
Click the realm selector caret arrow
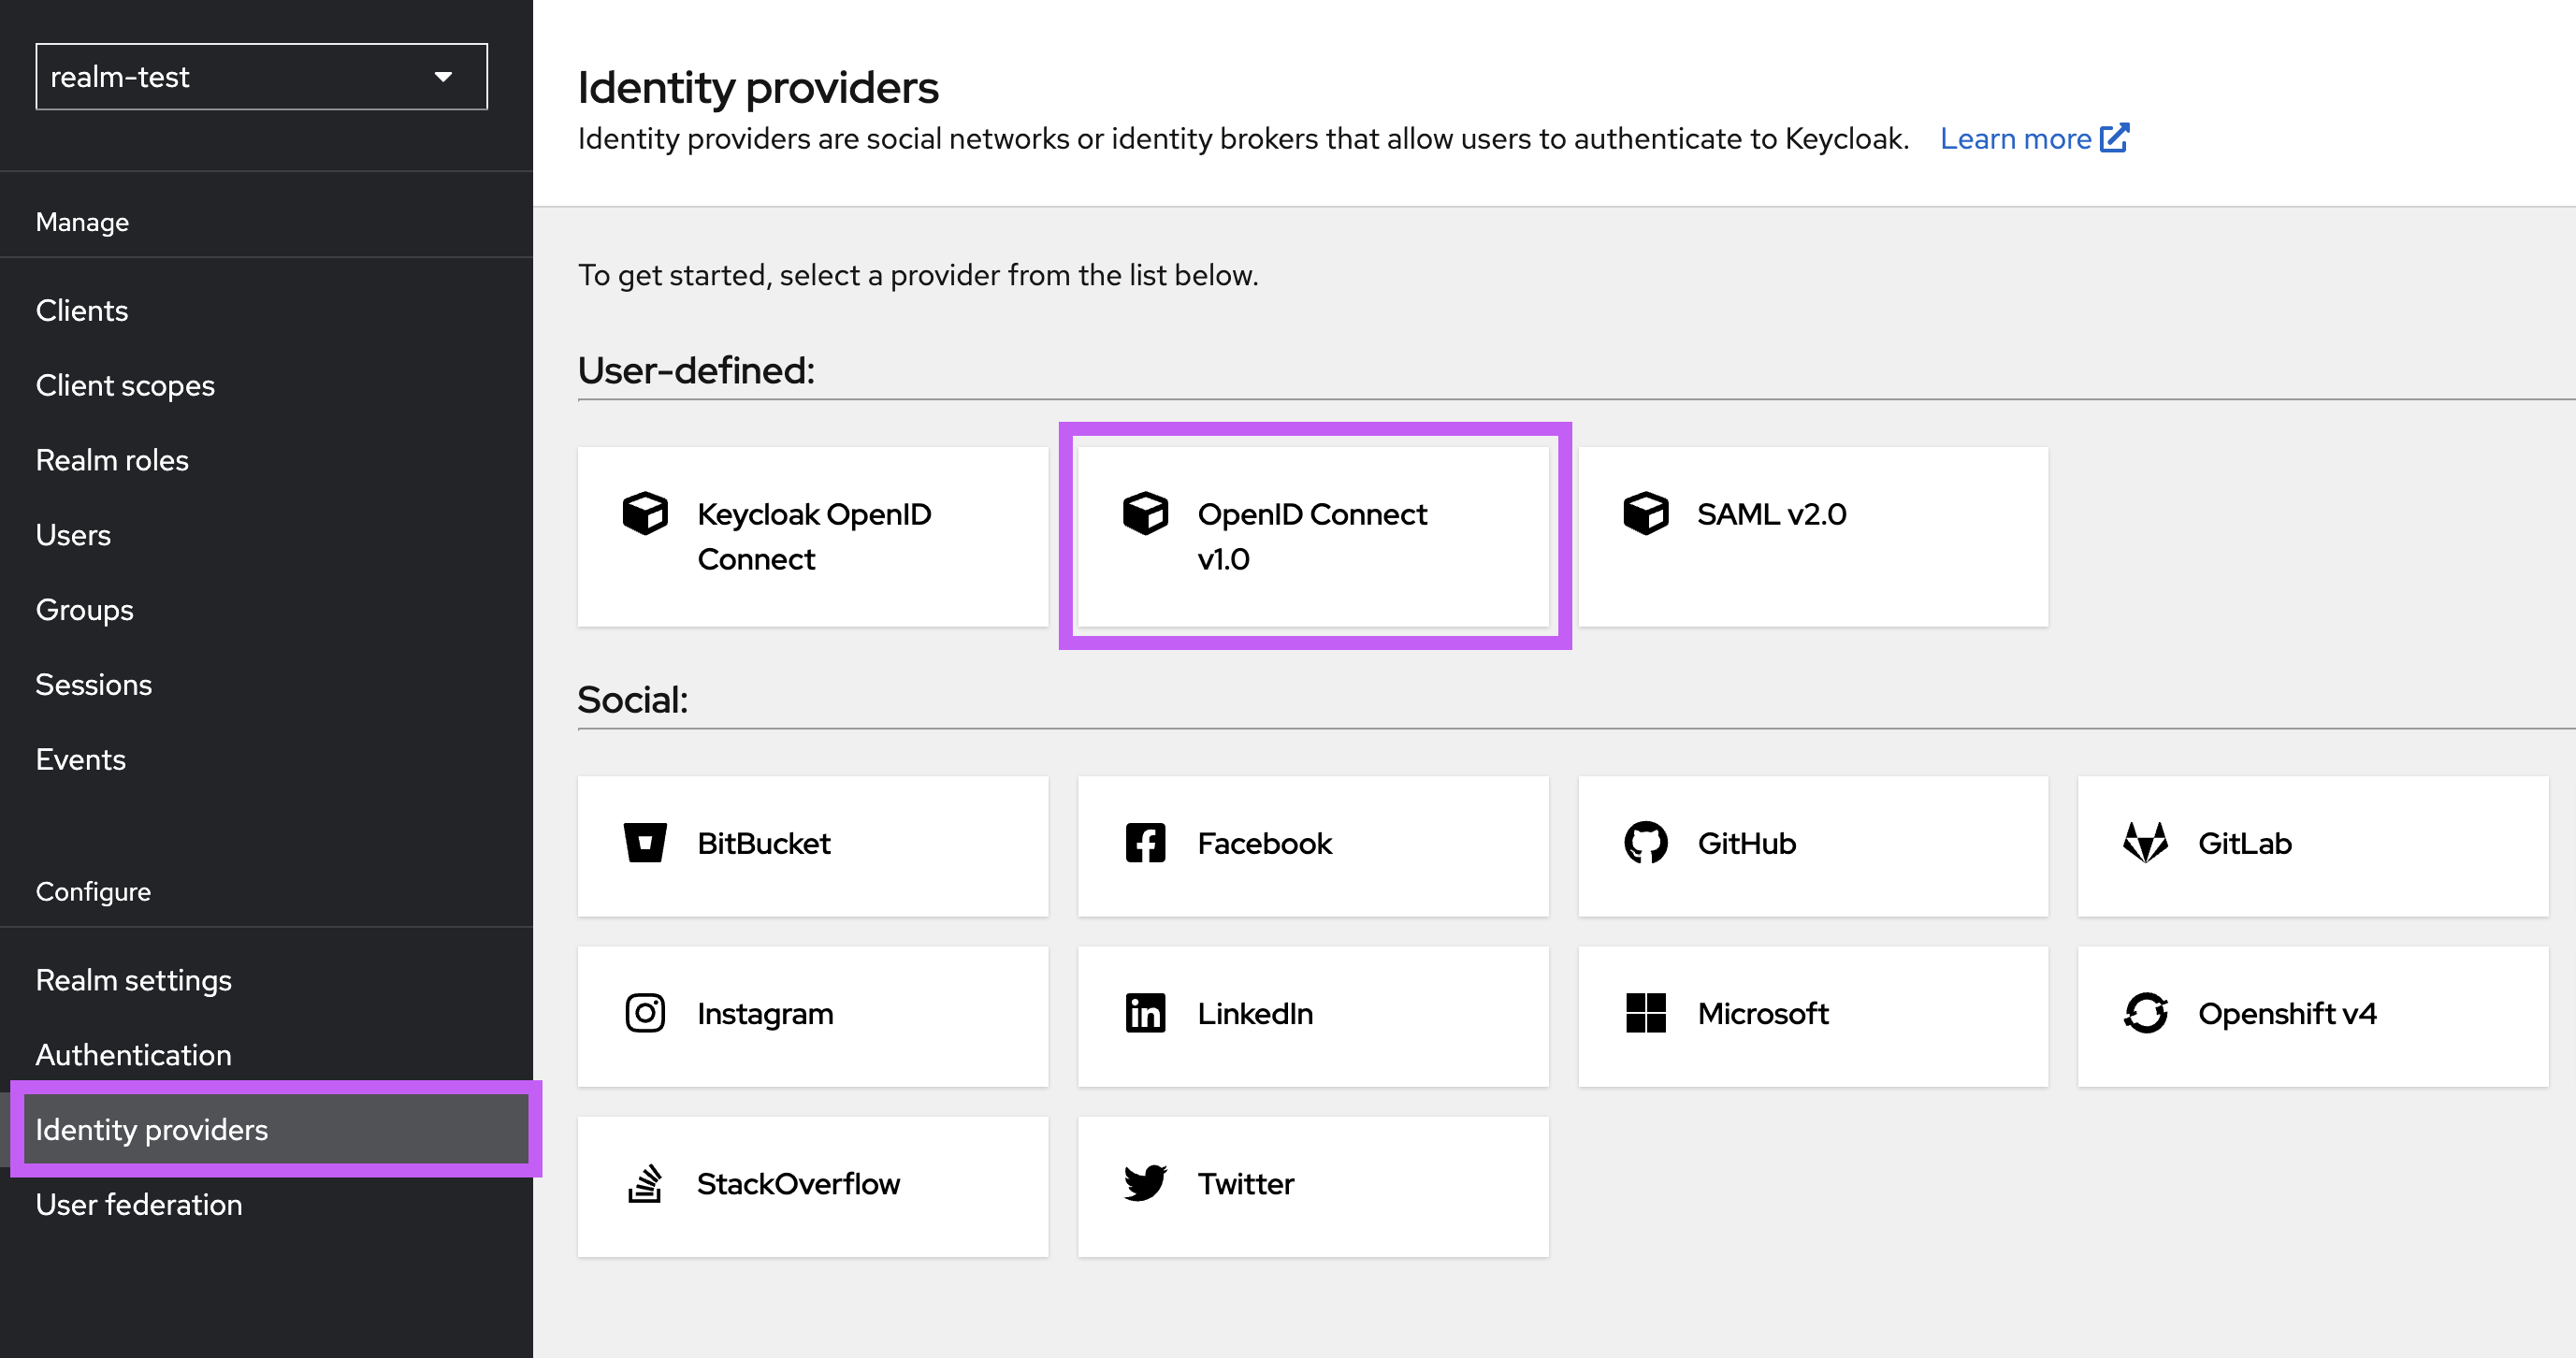click(443, 77)
